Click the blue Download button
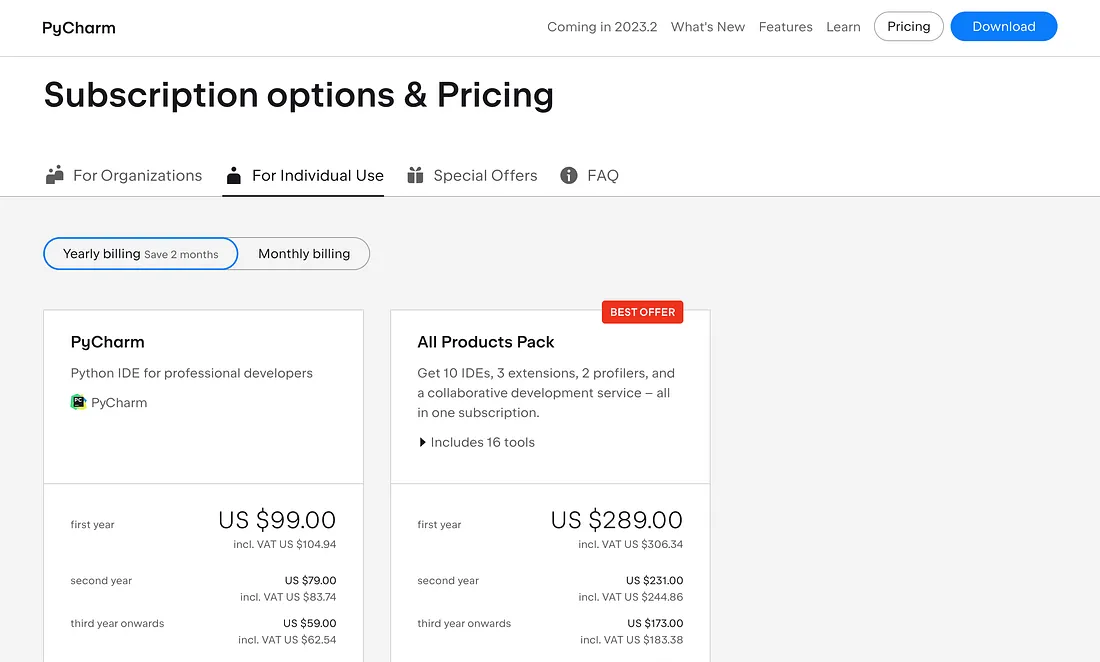The width and height of the screenshot is (1100, 662). [1003, 27]
